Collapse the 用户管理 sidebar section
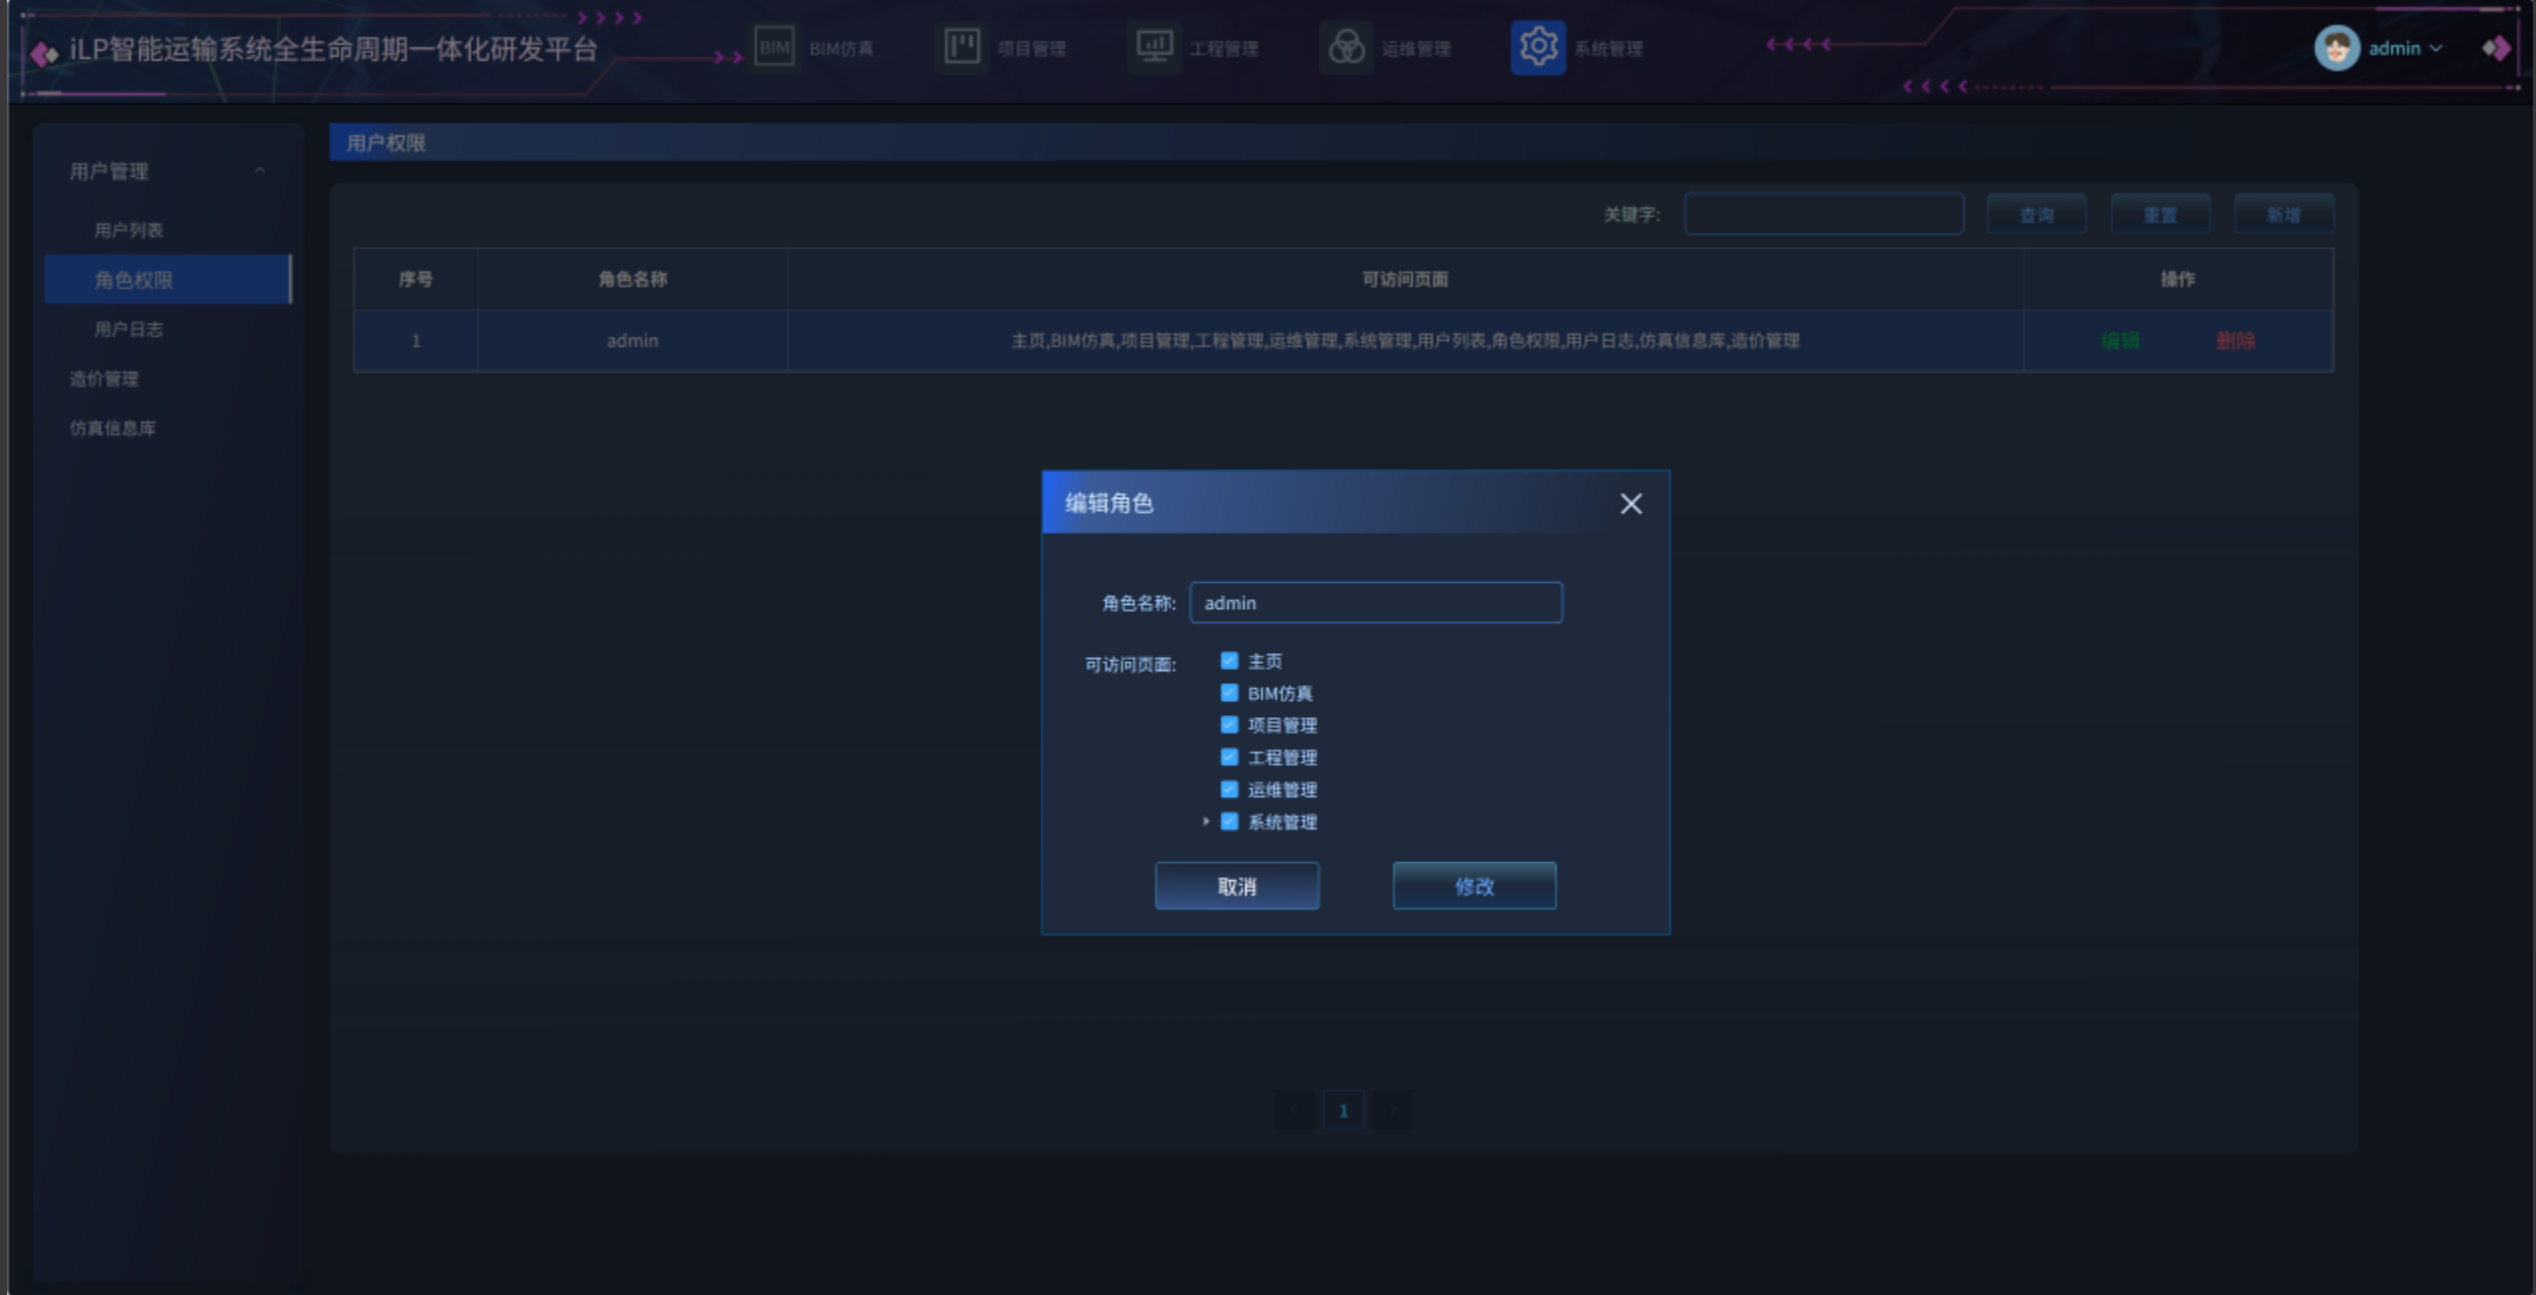This screenshot has width=2536, height=1295. [x=259, y=171]
